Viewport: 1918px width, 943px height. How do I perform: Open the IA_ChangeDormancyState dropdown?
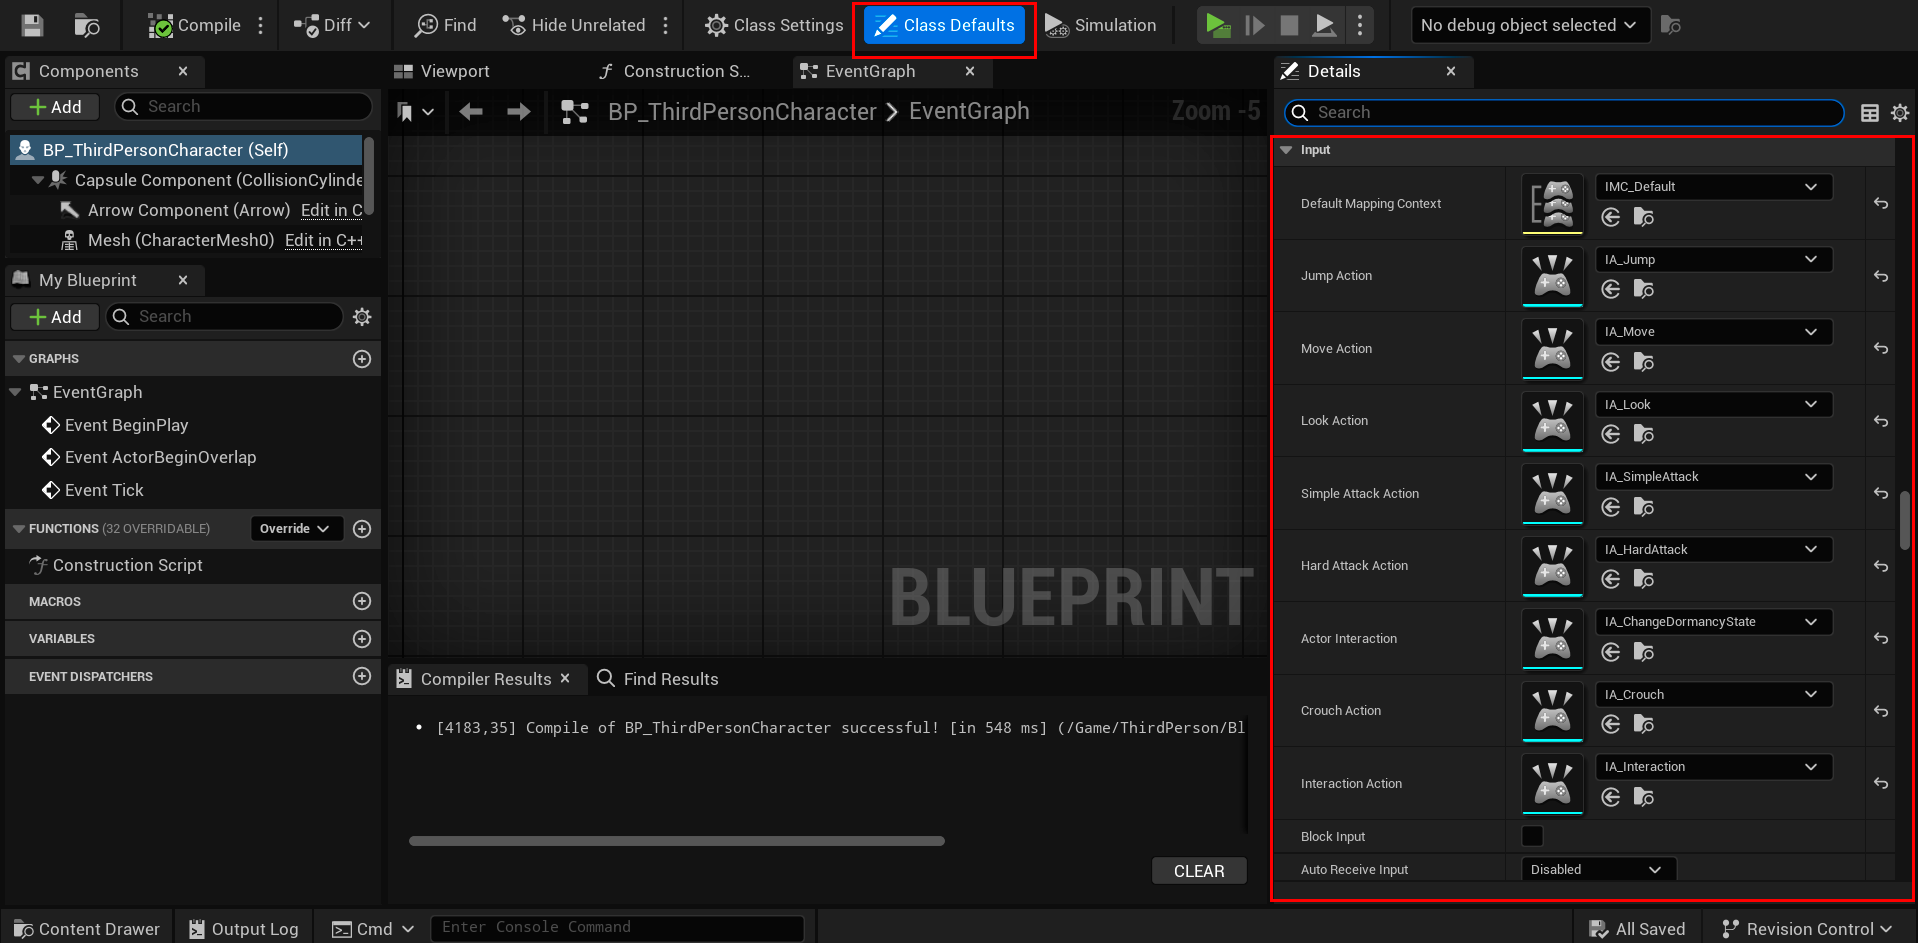click(x=1713, y=622)
